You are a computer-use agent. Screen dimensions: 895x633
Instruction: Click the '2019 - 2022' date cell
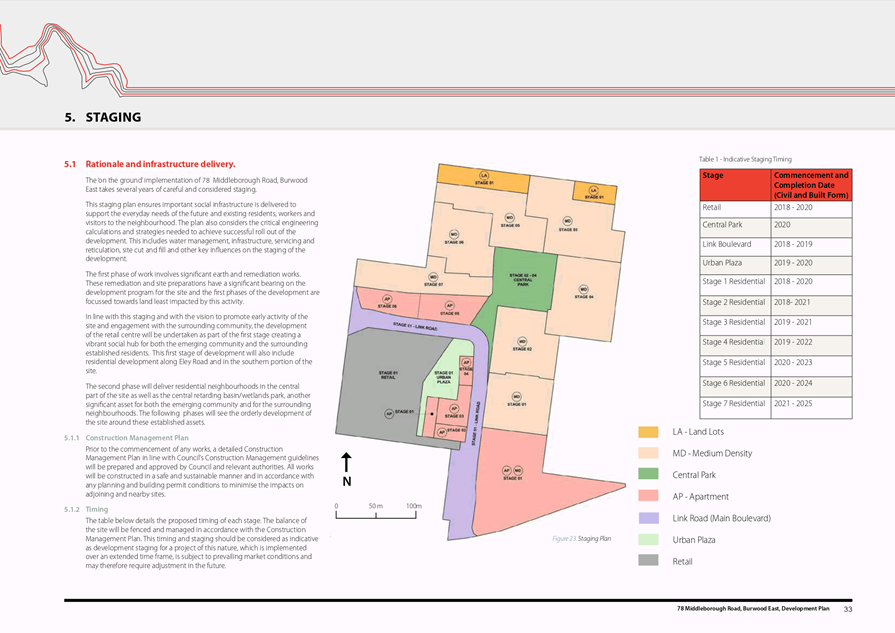(x=812, y=345)
